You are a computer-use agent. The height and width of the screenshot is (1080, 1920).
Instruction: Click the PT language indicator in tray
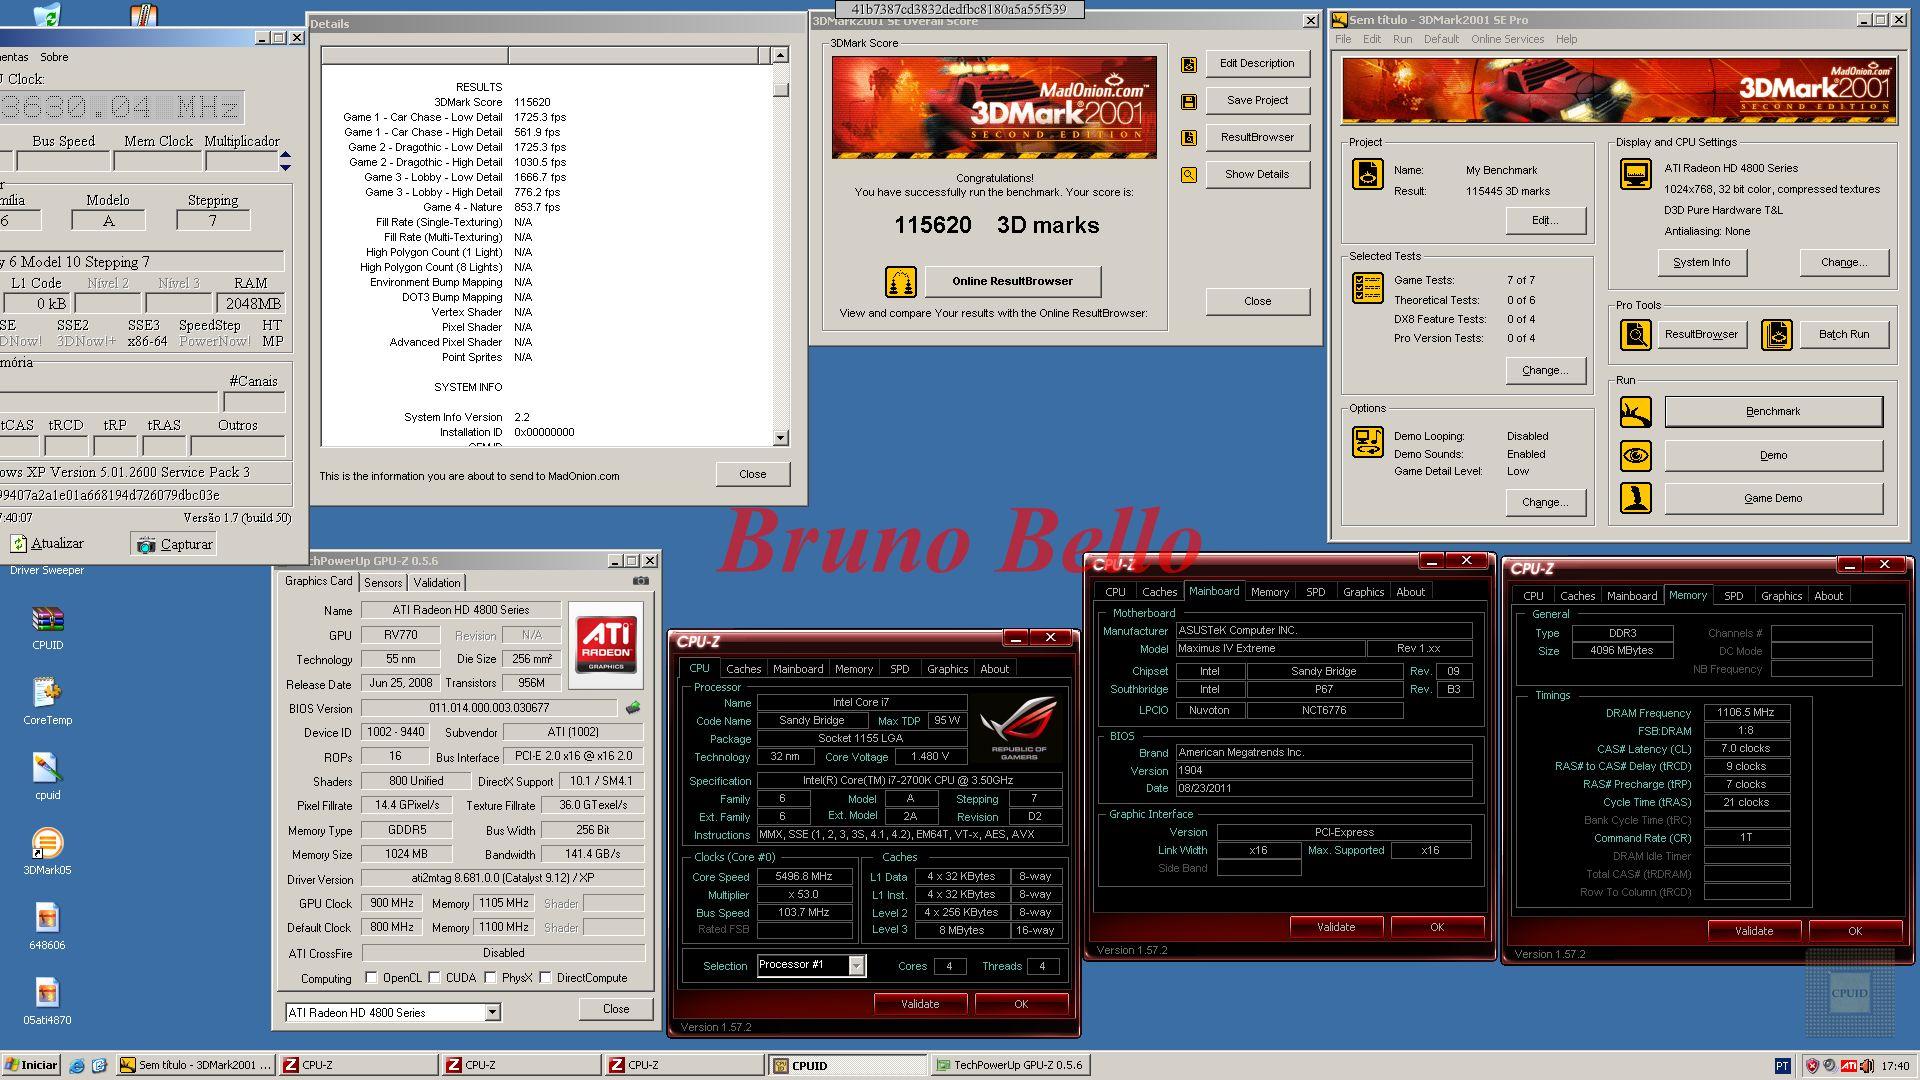tap(1782, 1066)
